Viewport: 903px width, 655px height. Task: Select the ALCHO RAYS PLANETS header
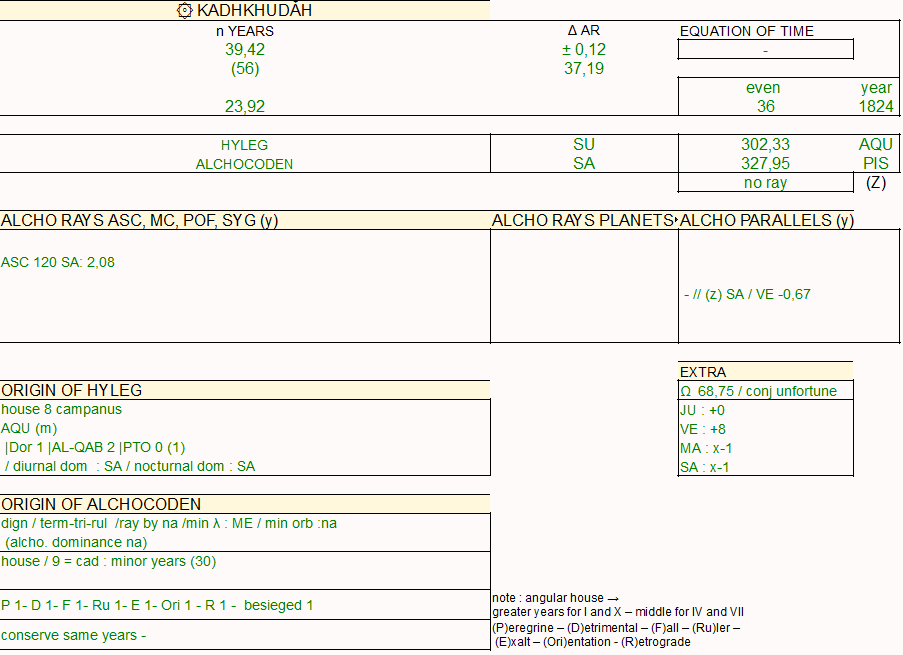point(583,221)
